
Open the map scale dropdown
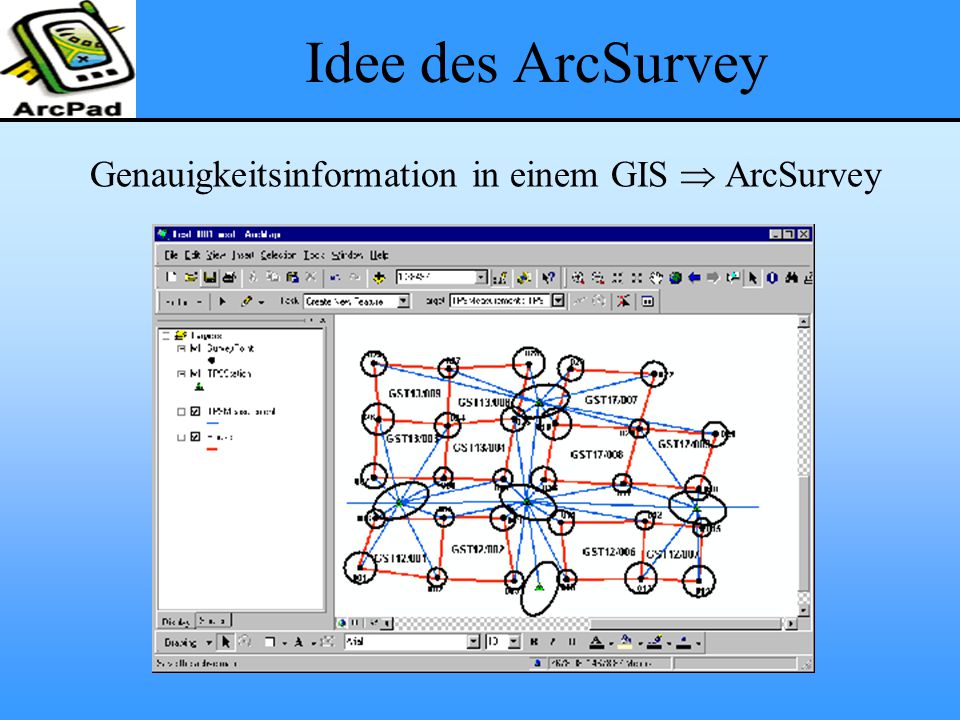coord(482,277)
